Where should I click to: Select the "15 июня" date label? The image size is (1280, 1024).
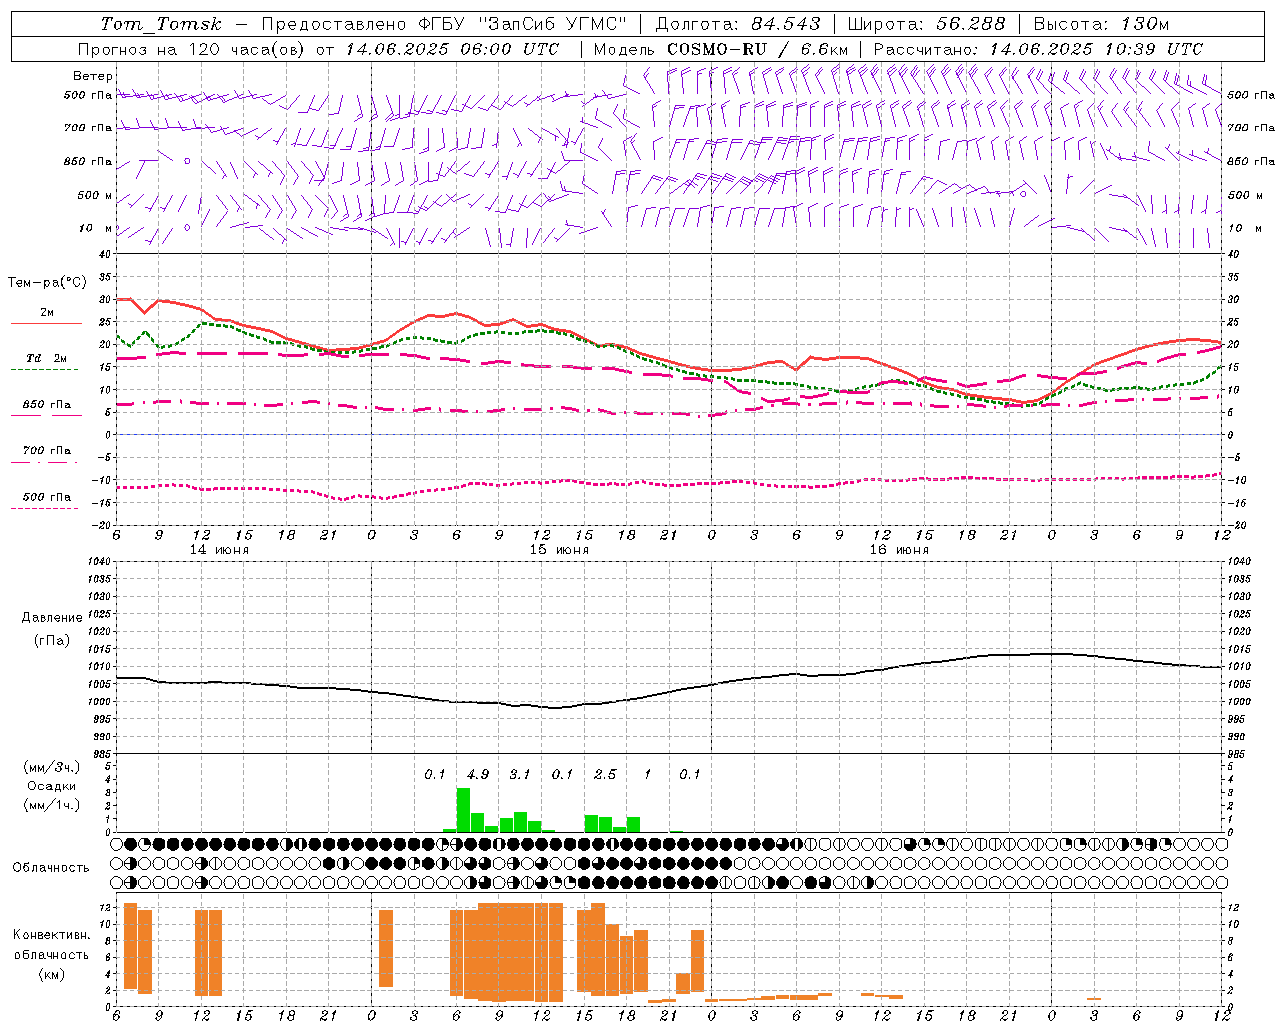[x=559, y=550]
